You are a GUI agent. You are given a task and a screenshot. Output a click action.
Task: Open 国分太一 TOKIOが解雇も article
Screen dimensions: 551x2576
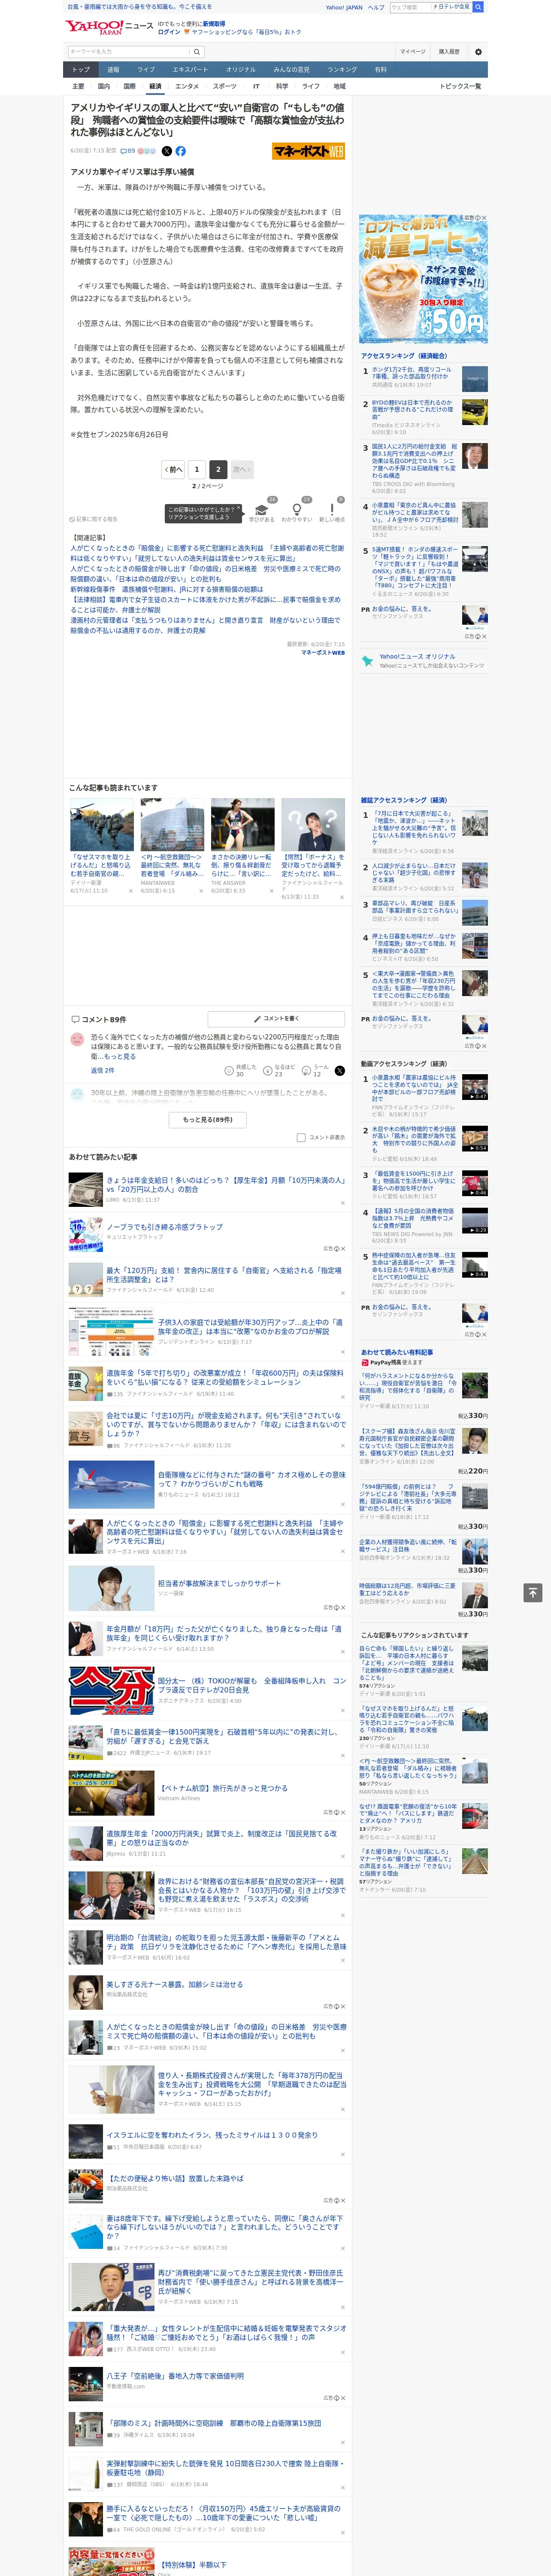[x=251, y=1685]
